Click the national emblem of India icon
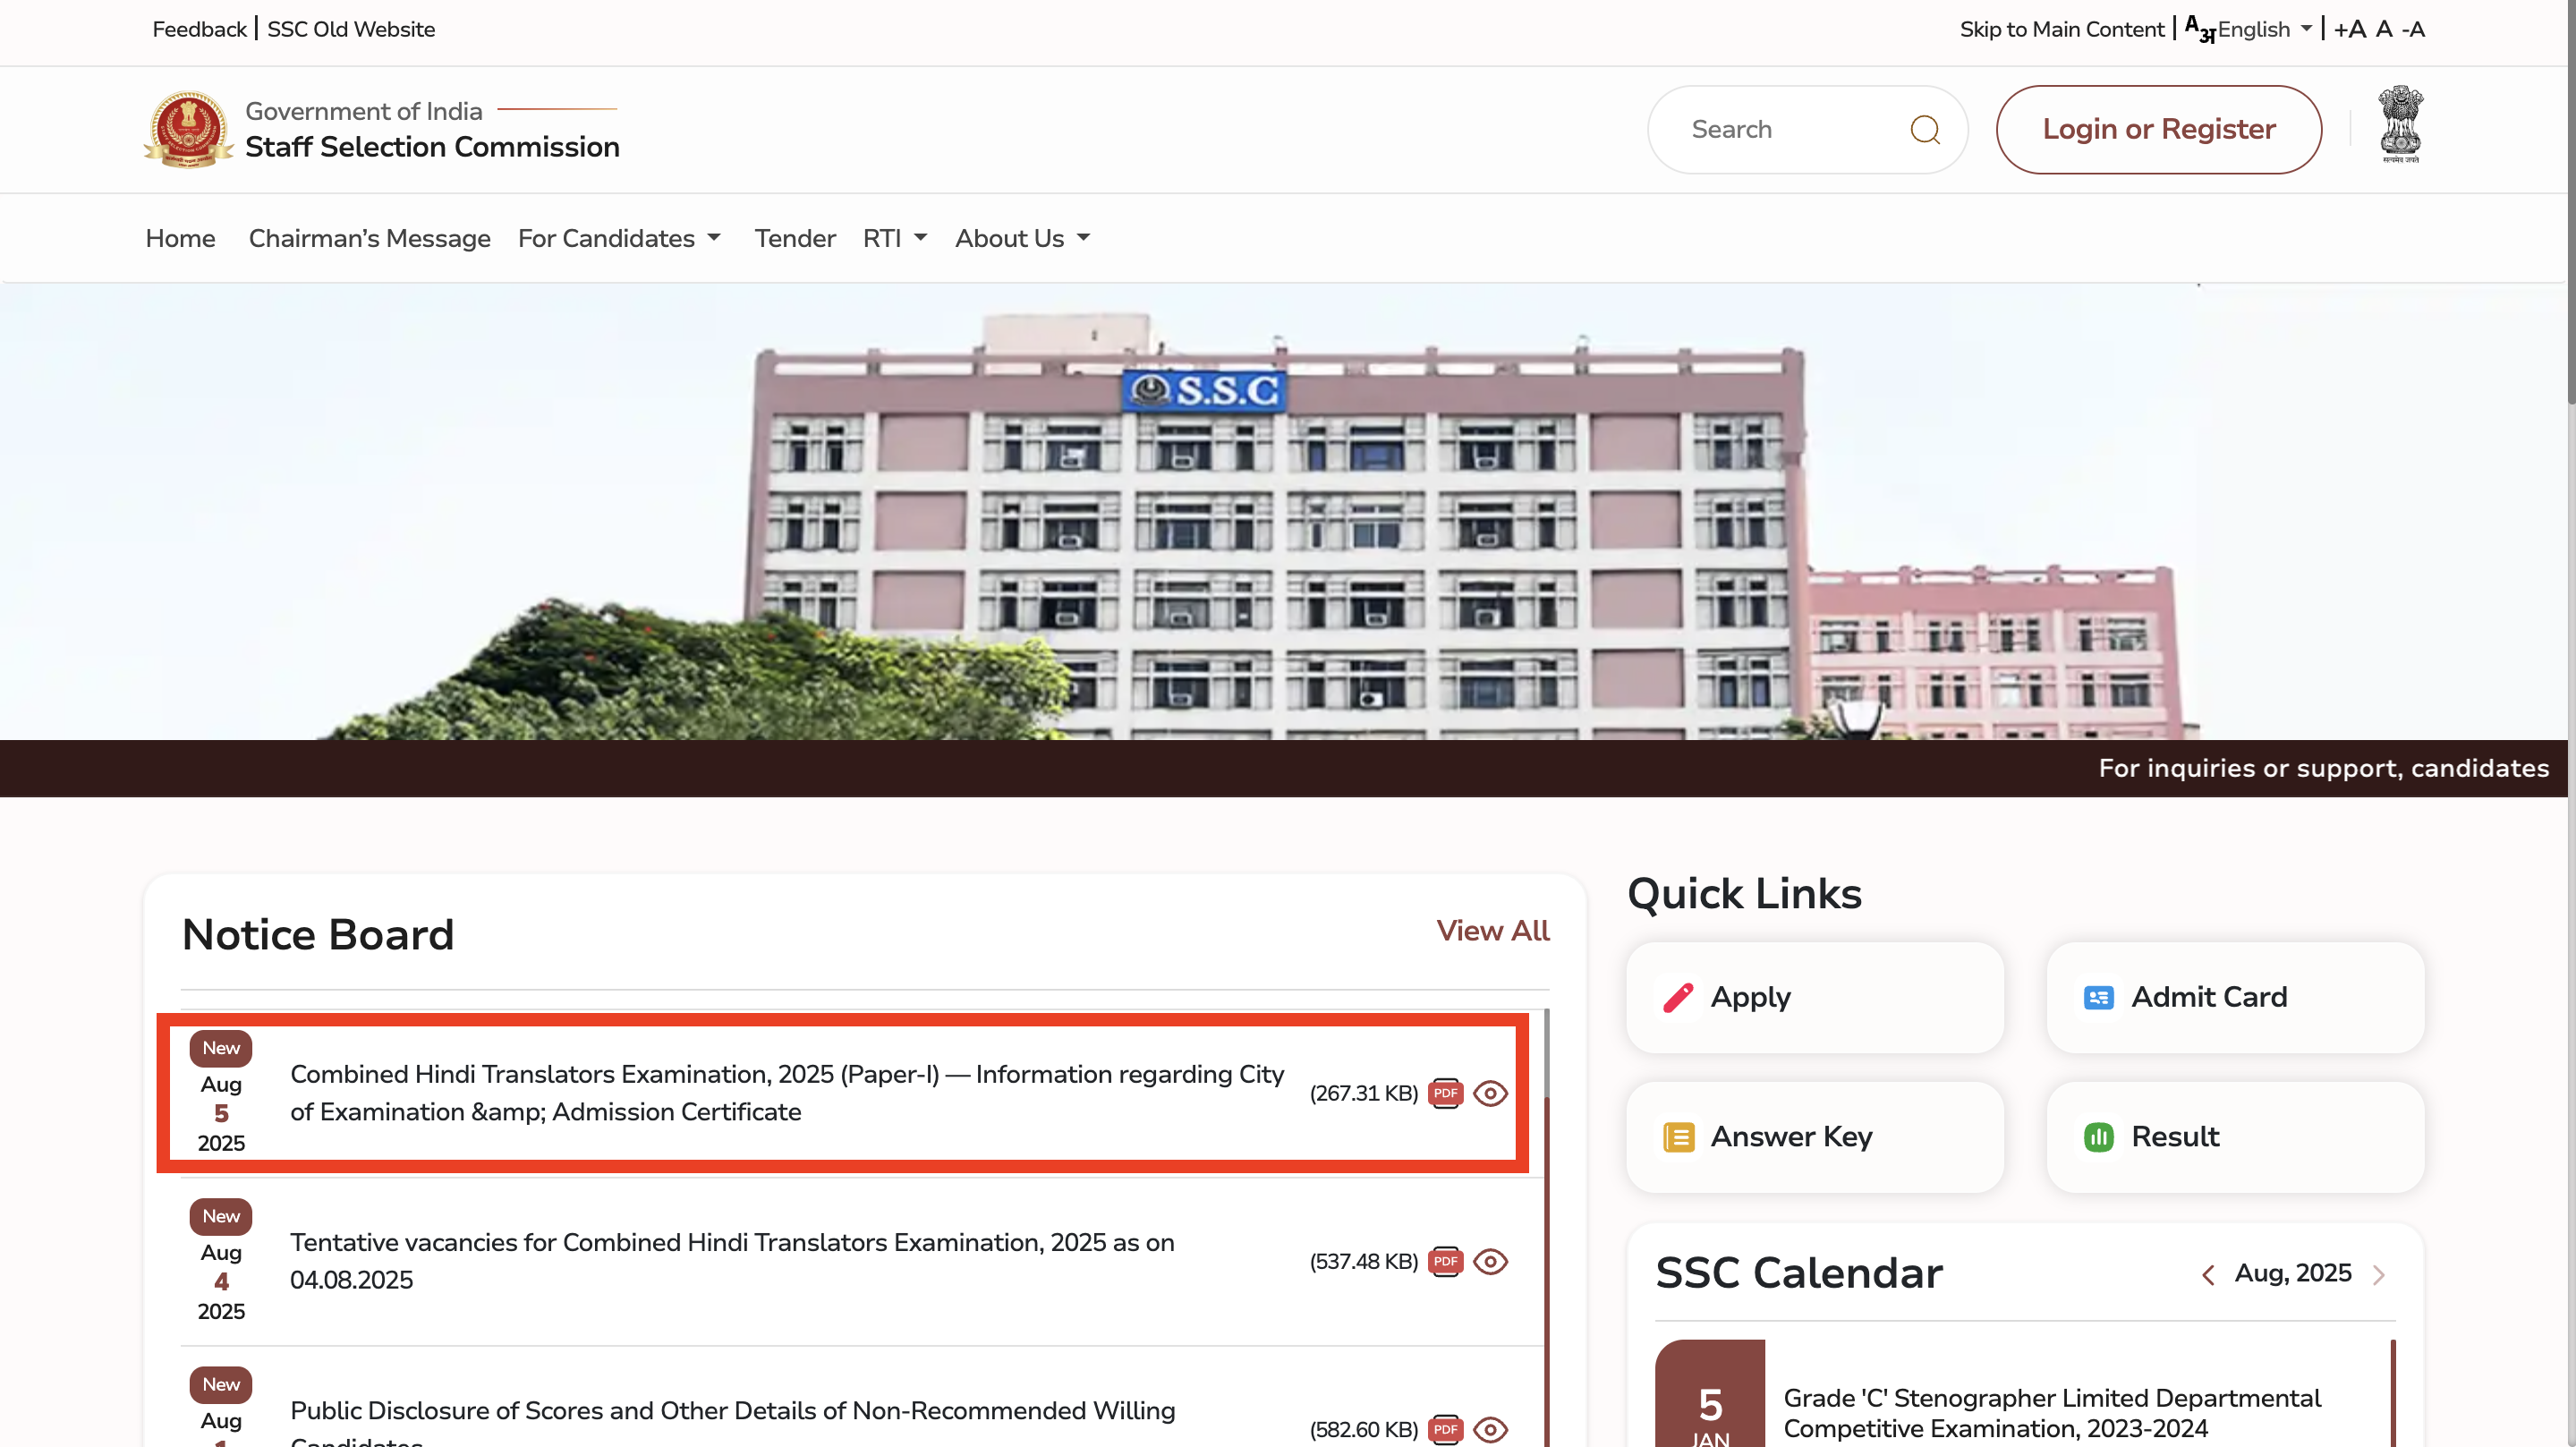 point(2400,125)
